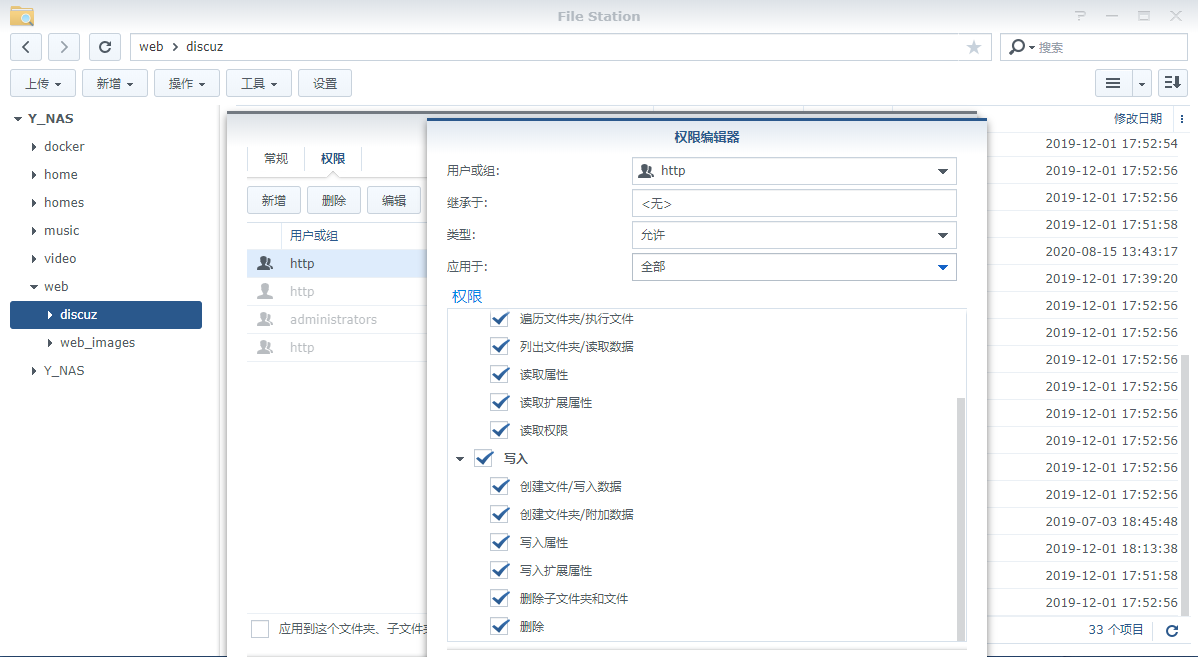Click refresh icon beside item count

click(x=1172, y=630)
